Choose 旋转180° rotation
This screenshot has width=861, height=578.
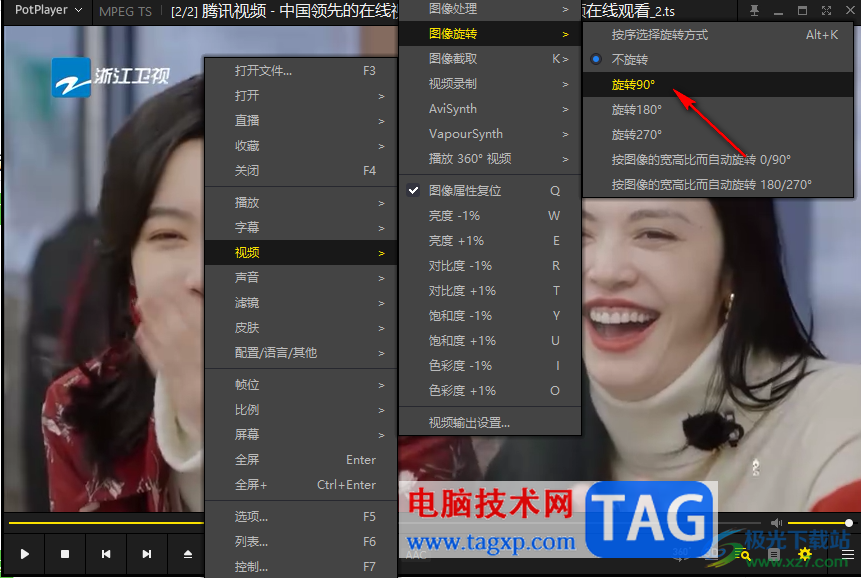tap(718, 110)
